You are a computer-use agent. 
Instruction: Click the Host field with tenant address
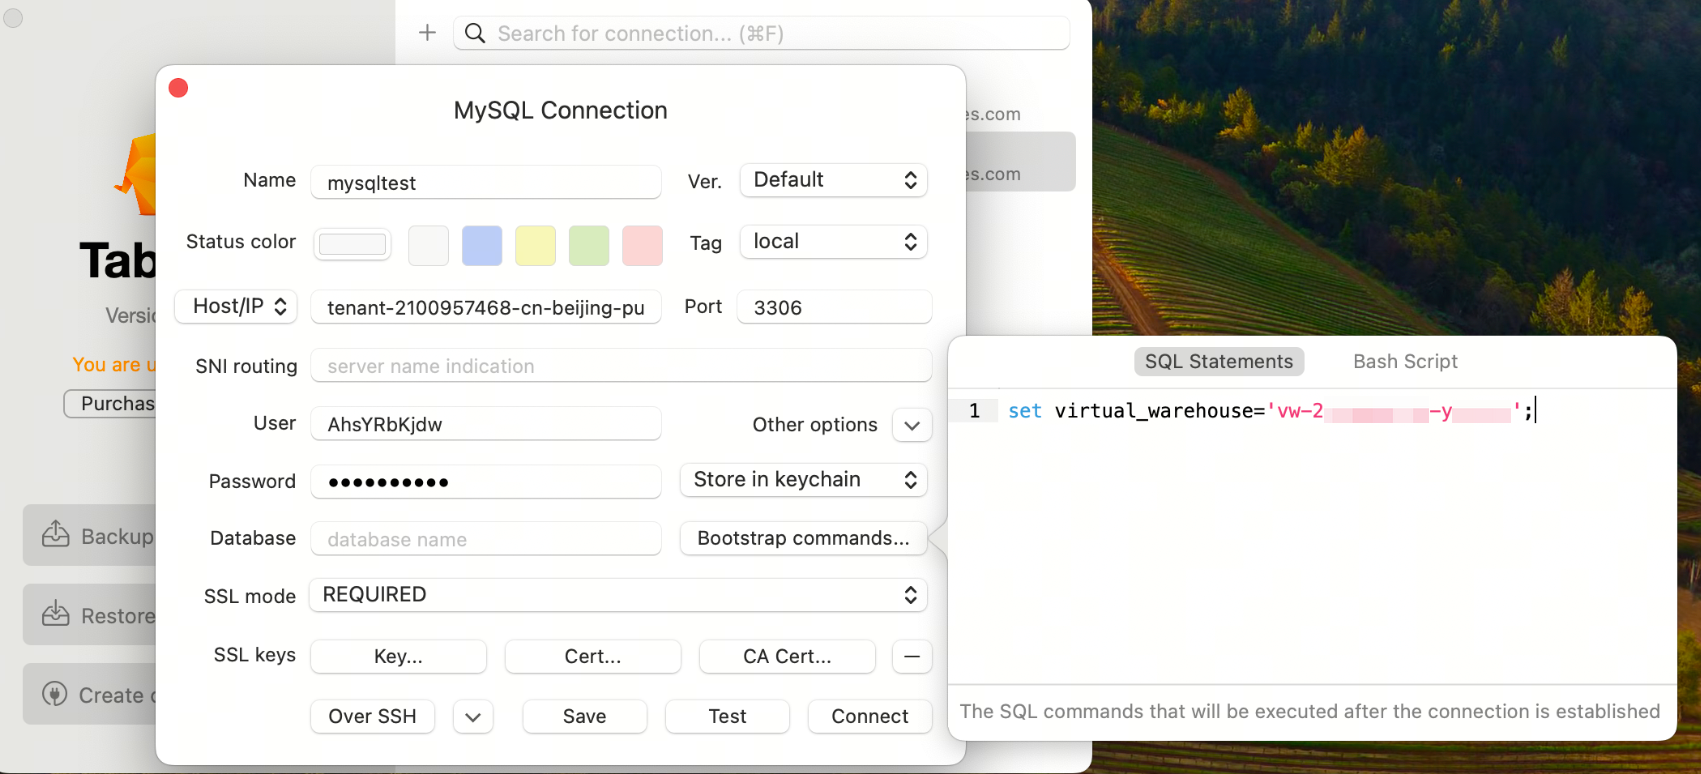(x=486, y=308)
